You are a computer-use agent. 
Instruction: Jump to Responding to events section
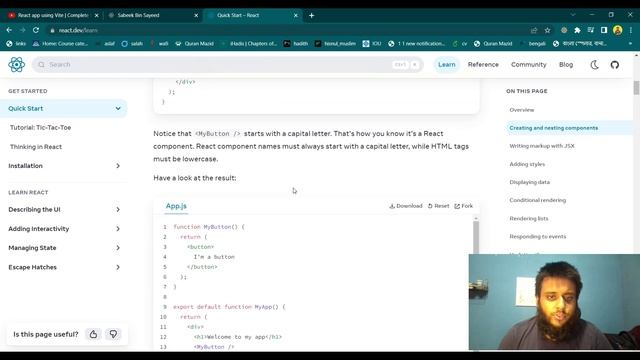coord(538,236)
